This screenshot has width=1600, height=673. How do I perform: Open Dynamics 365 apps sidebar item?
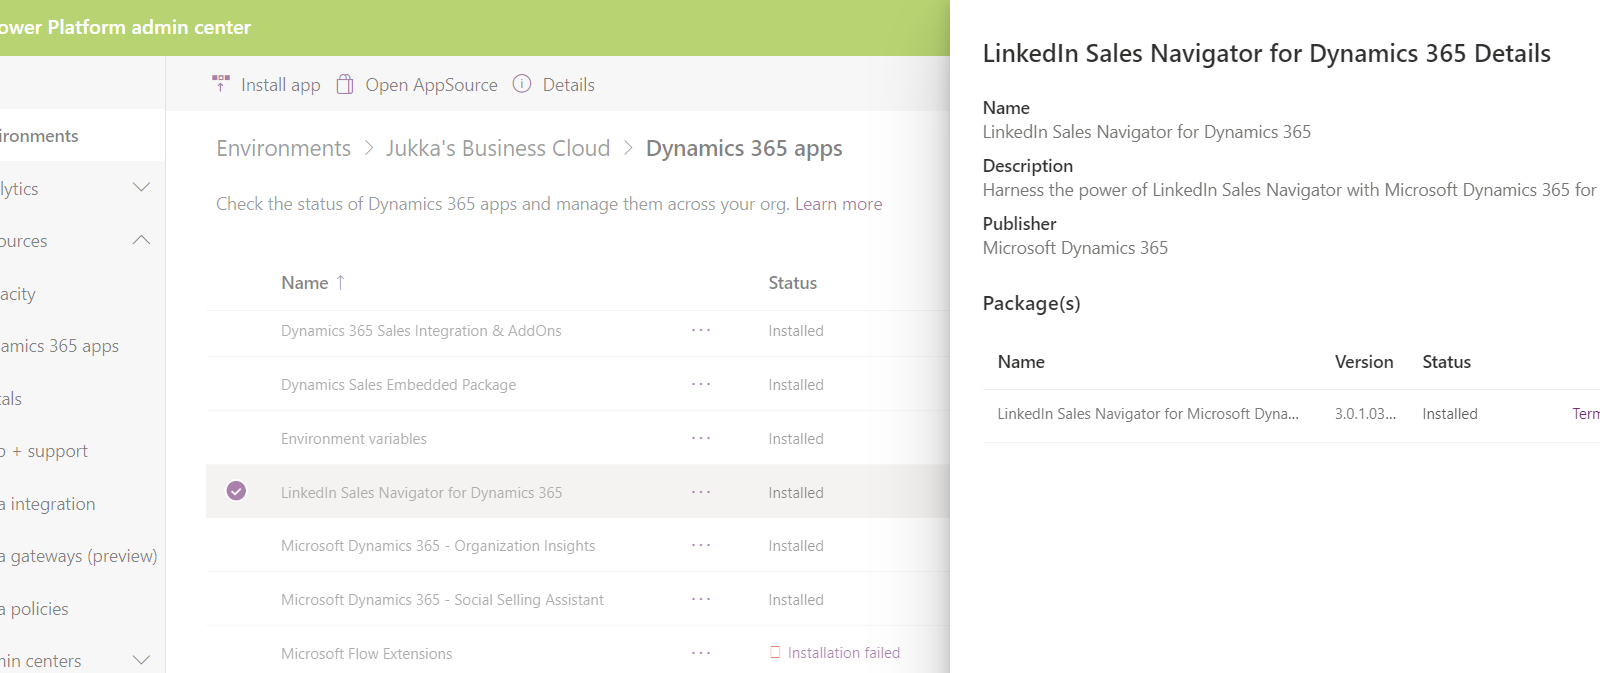click(59, 346)
